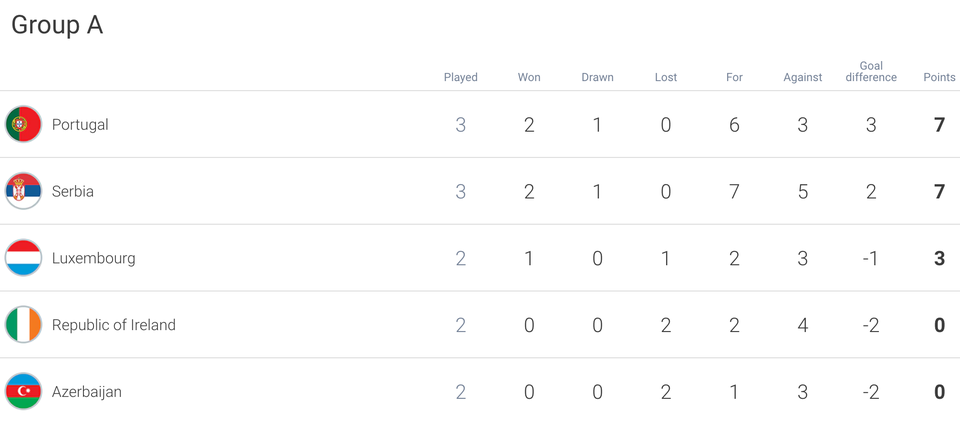The image size is (960, 437).
Task: Click Portugal's points total of 7
Action: click(939, 125)
